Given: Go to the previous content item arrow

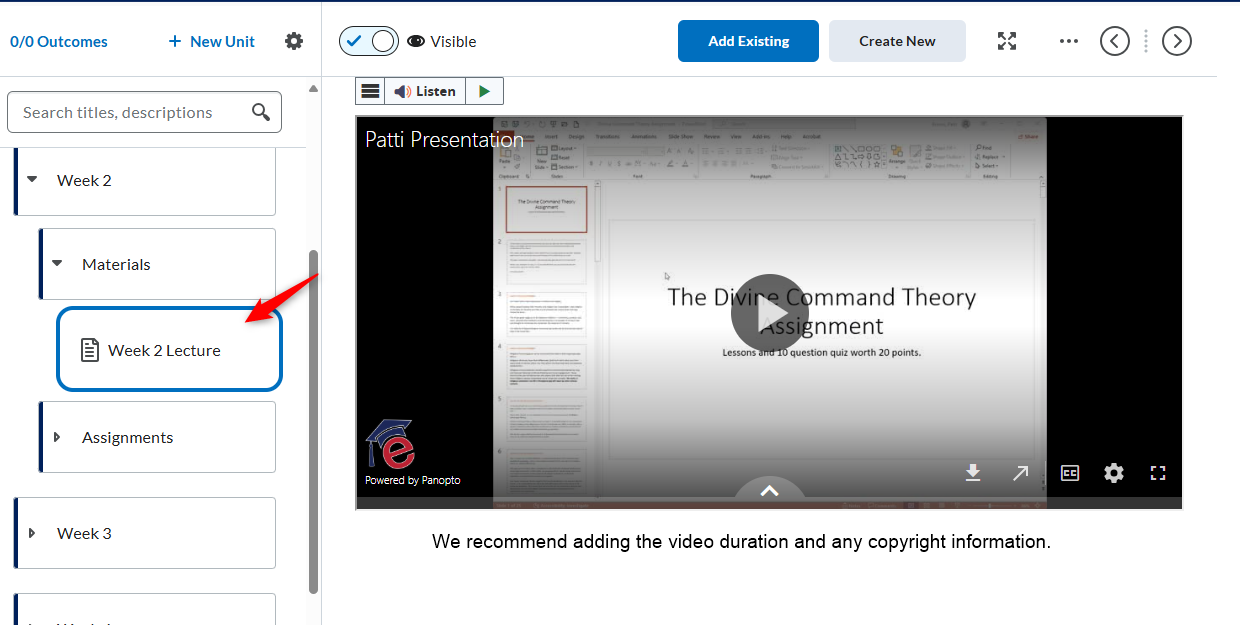Looking at the screenshot, I should pos(1115,41).
